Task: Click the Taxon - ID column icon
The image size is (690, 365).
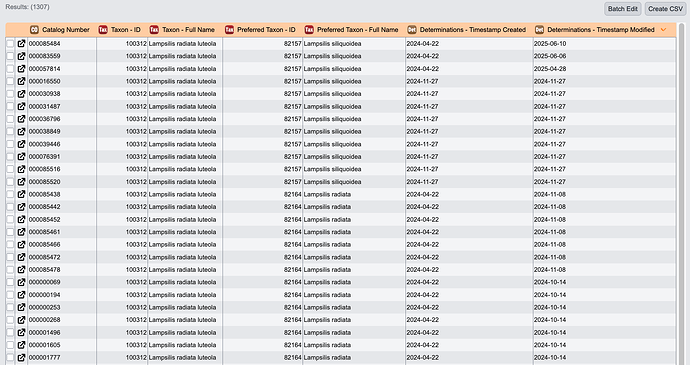Action: coord(103,29)
